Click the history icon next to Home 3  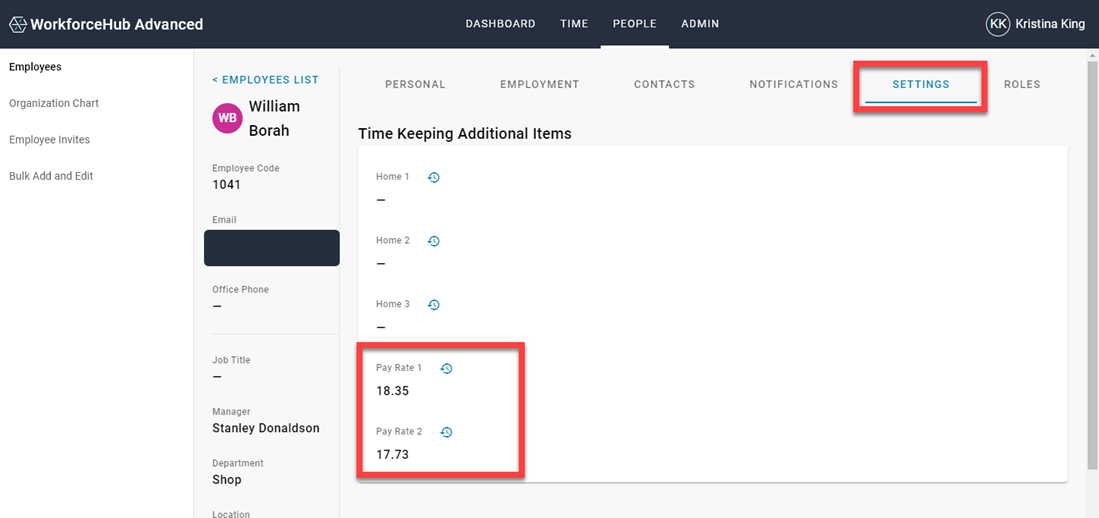434,305
